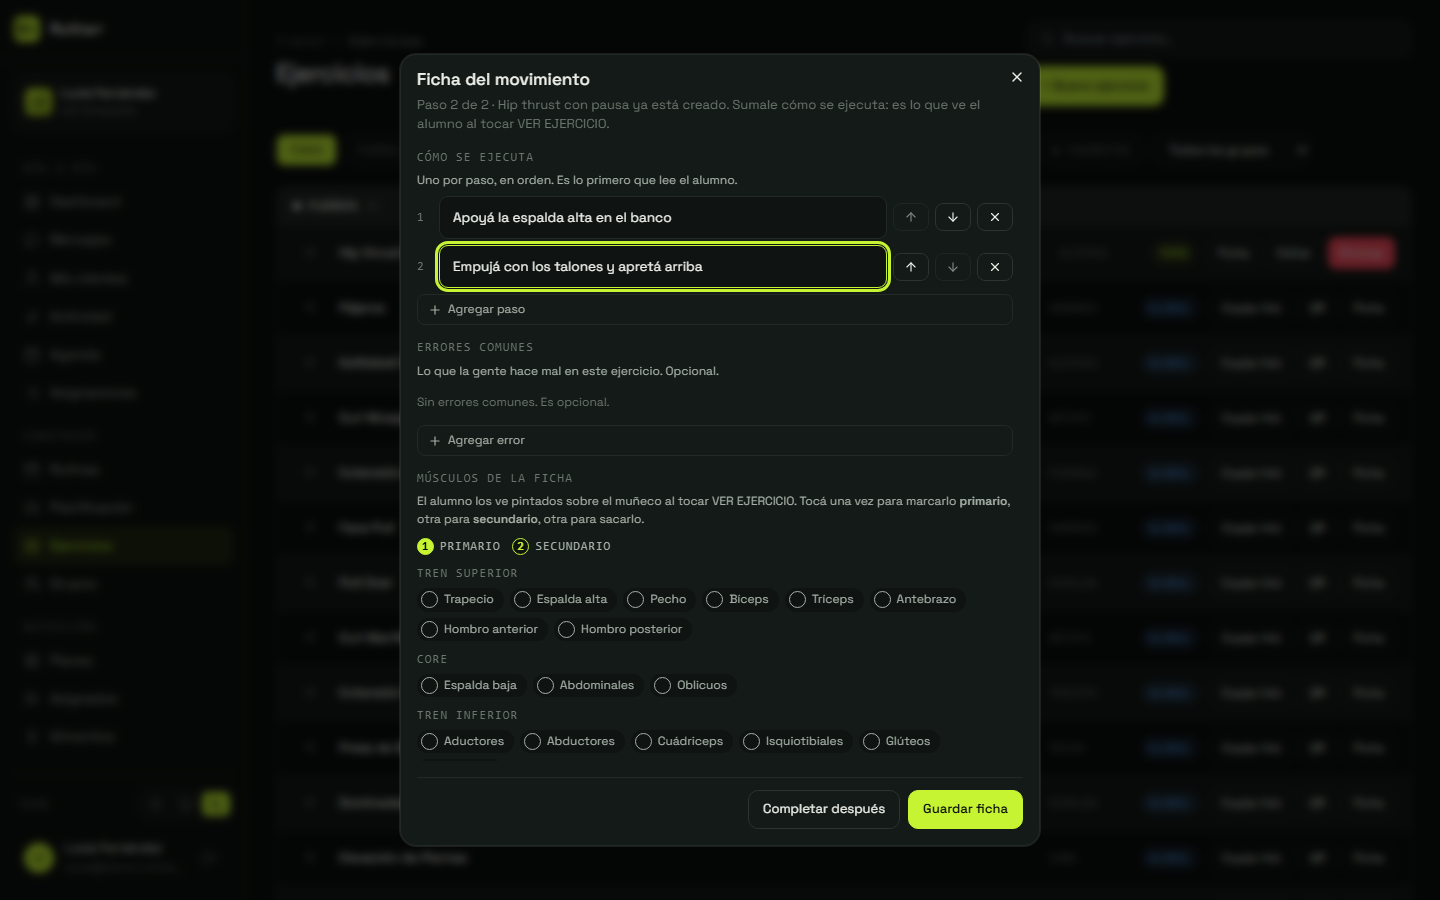The width and height of the screenshot is (1440, 900).
Task: Click the plus icon in Agregar error
Action: point(435,441)
